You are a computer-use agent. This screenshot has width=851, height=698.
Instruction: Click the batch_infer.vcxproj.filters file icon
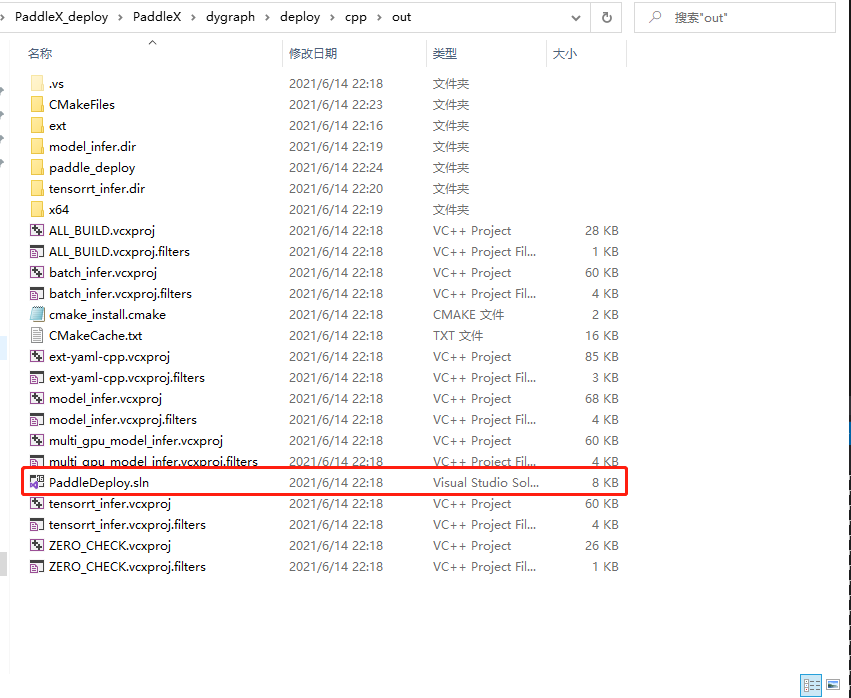tap(37, 294)
